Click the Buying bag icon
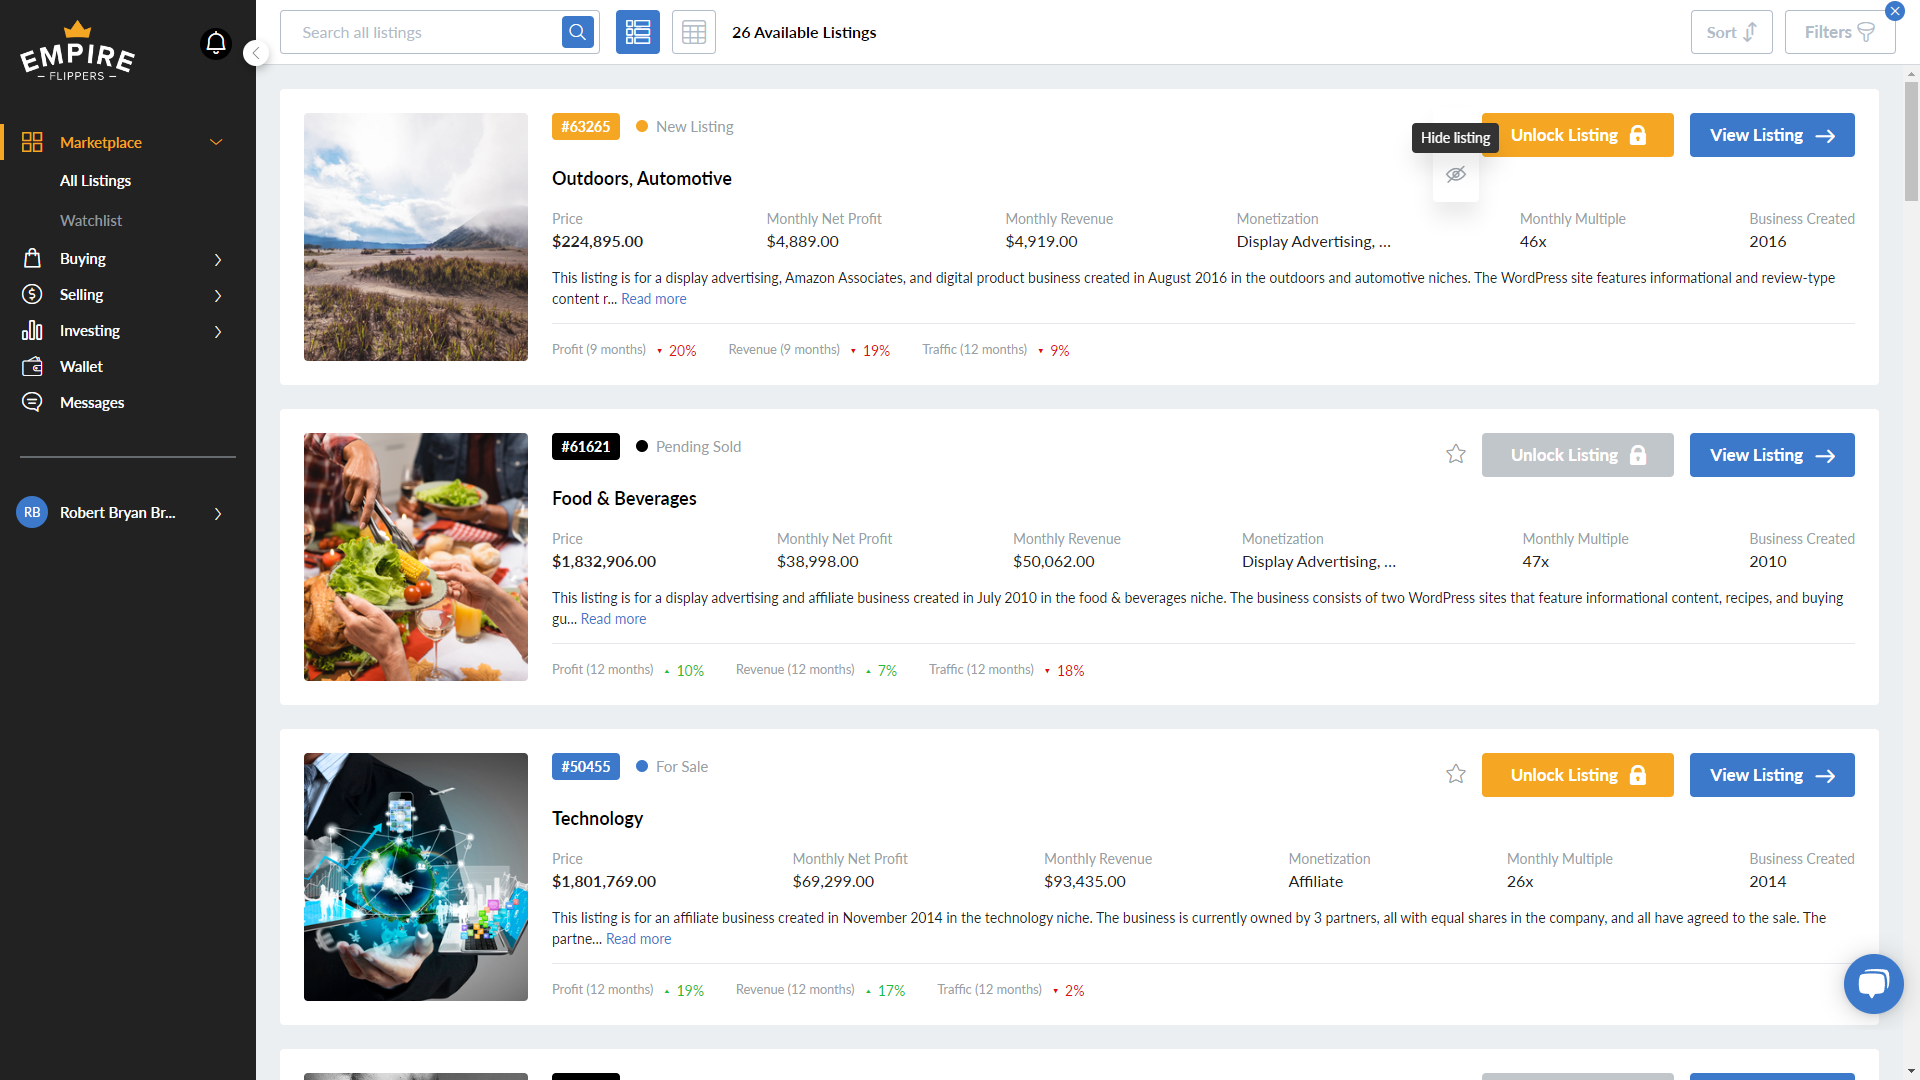The width and height of the screenshot is (1920, 1080). (x=32, y=258)
